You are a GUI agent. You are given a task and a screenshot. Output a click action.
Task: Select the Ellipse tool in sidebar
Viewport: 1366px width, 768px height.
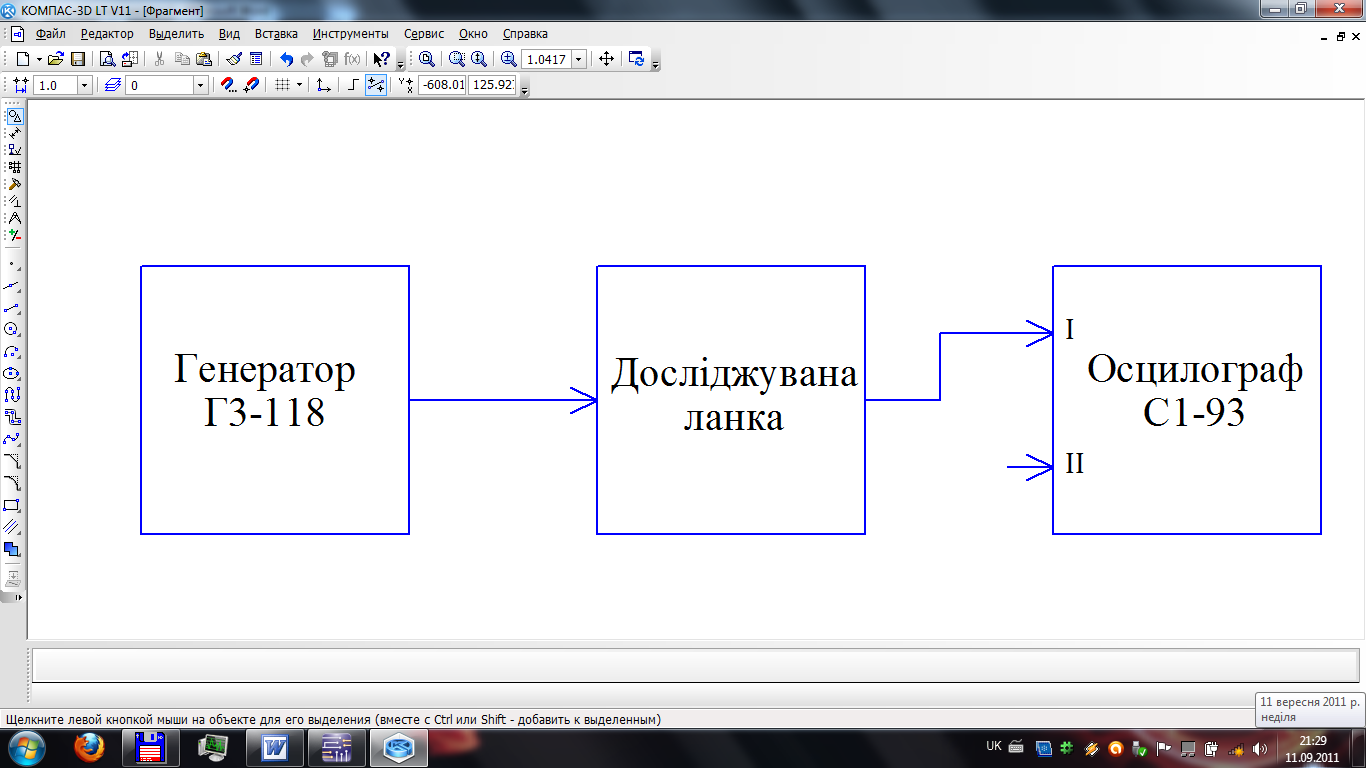(12, 373)
